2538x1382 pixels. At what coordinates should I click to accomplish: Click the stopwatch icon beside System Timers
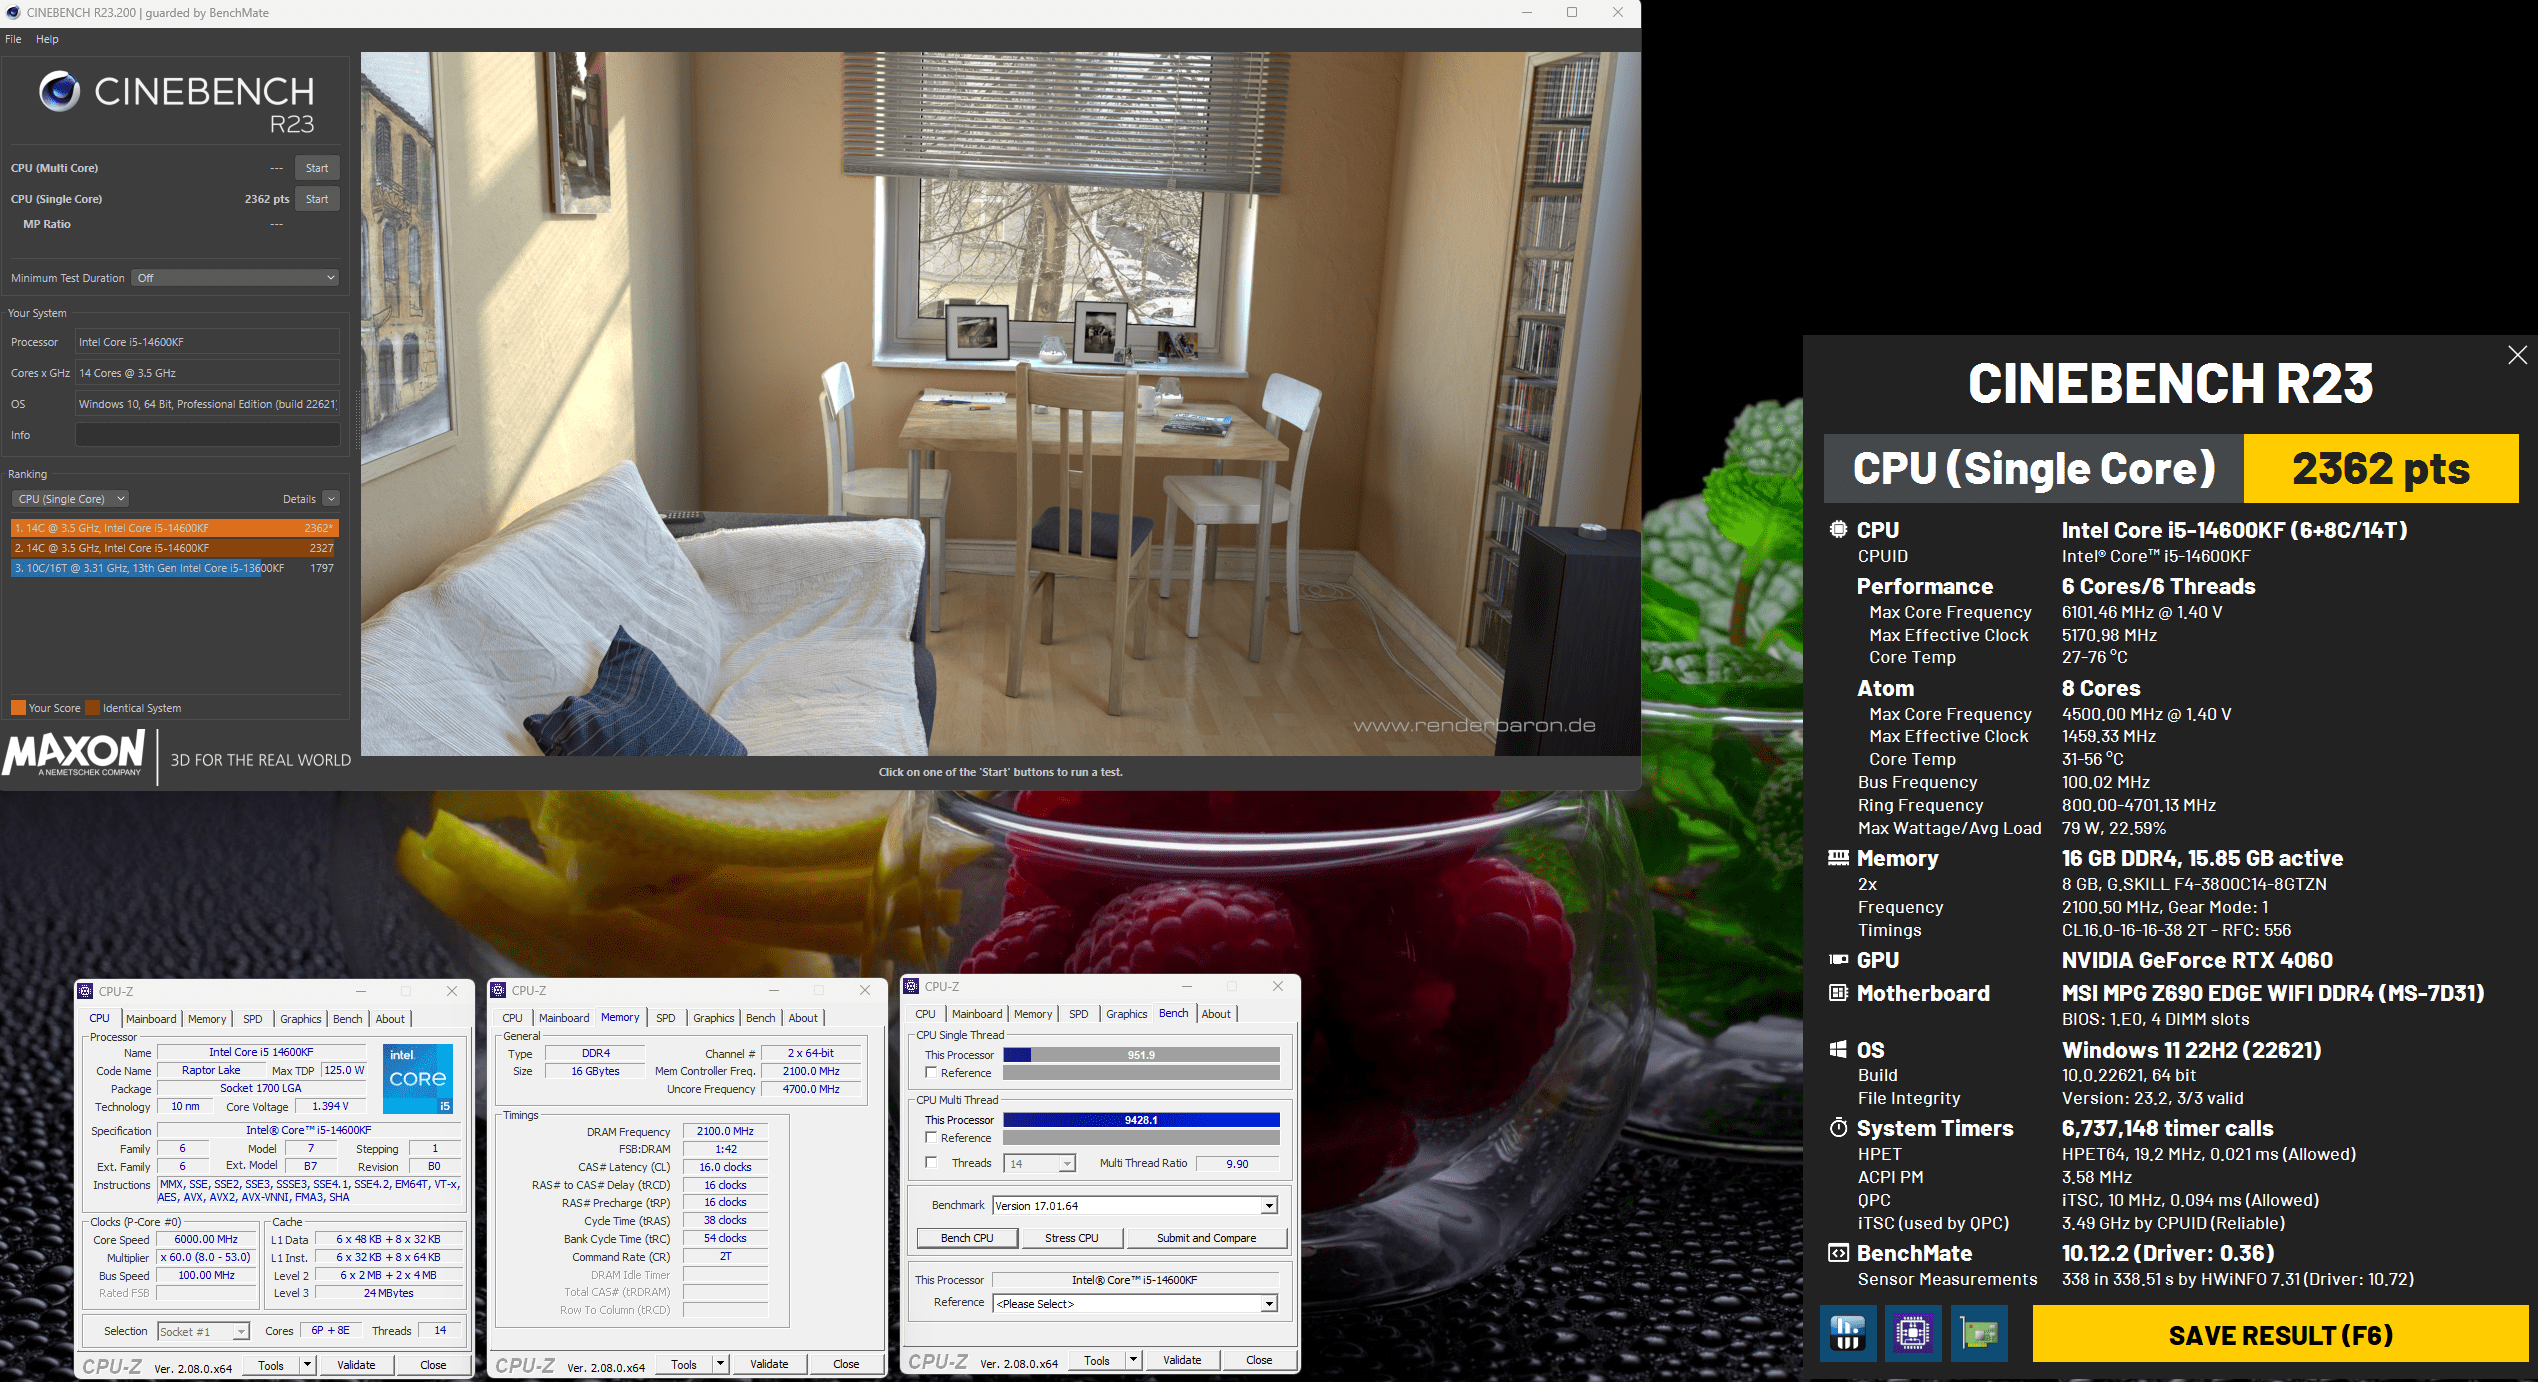1838,1128
